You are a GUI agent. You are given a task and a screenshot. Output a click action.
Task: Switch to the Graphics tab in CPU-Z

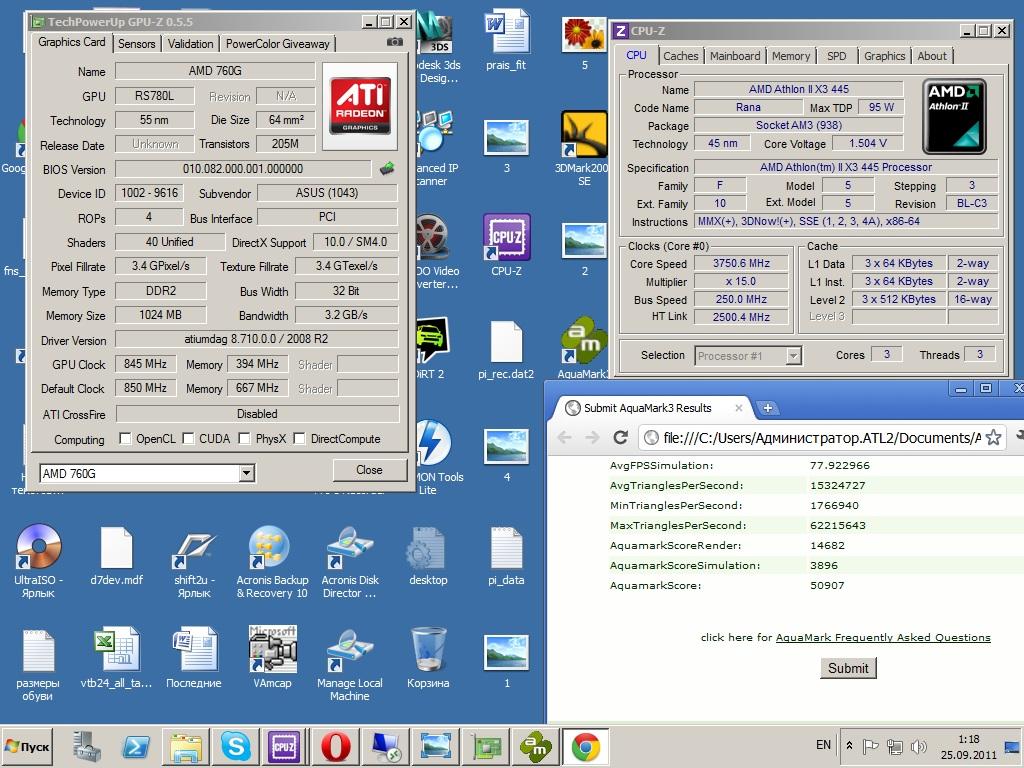(x=884, y=56)
